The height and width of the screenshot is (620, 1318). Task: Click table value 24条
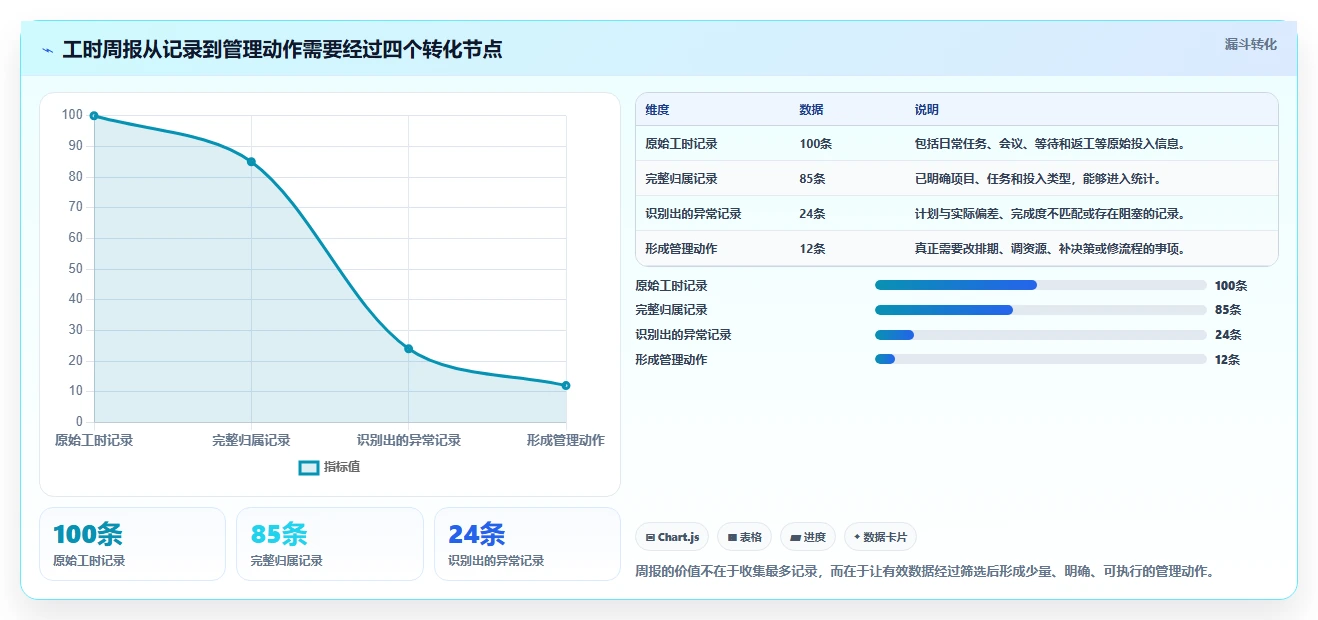(x=812, y=214)
